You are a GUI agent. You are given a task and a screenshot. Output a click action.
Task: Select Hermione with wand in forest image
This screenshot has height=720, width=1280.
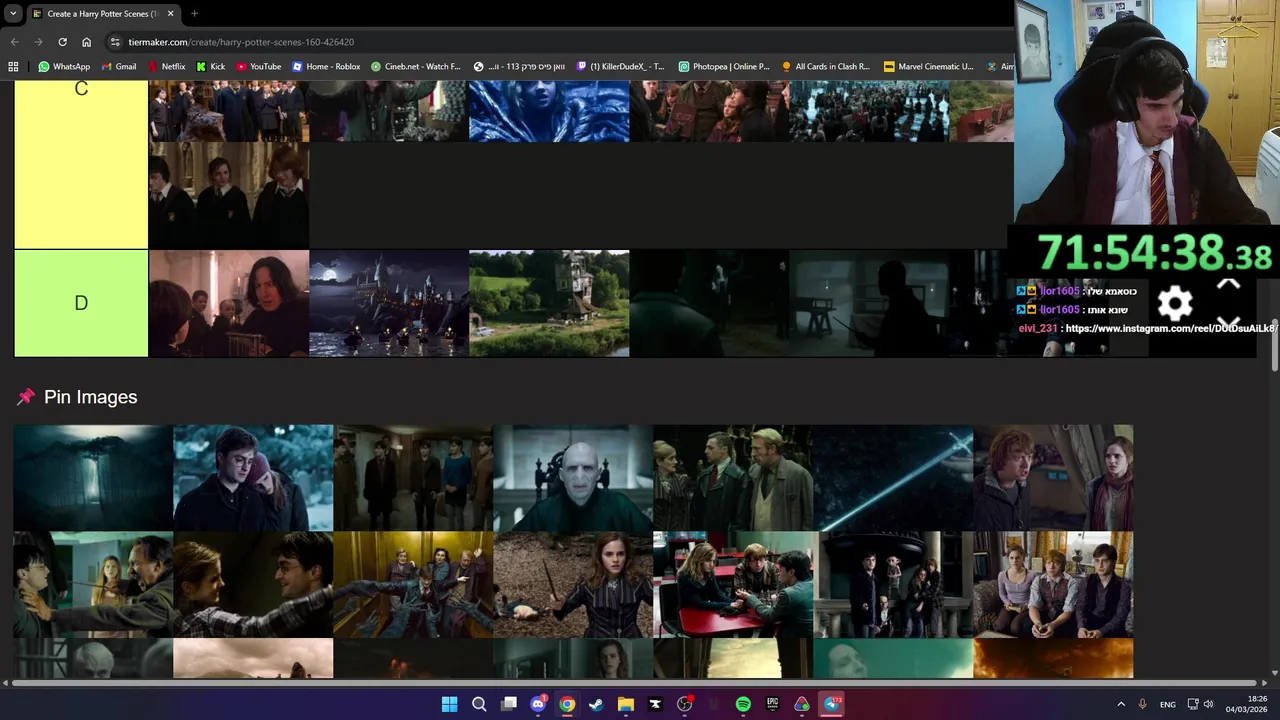tap(573, 584)
